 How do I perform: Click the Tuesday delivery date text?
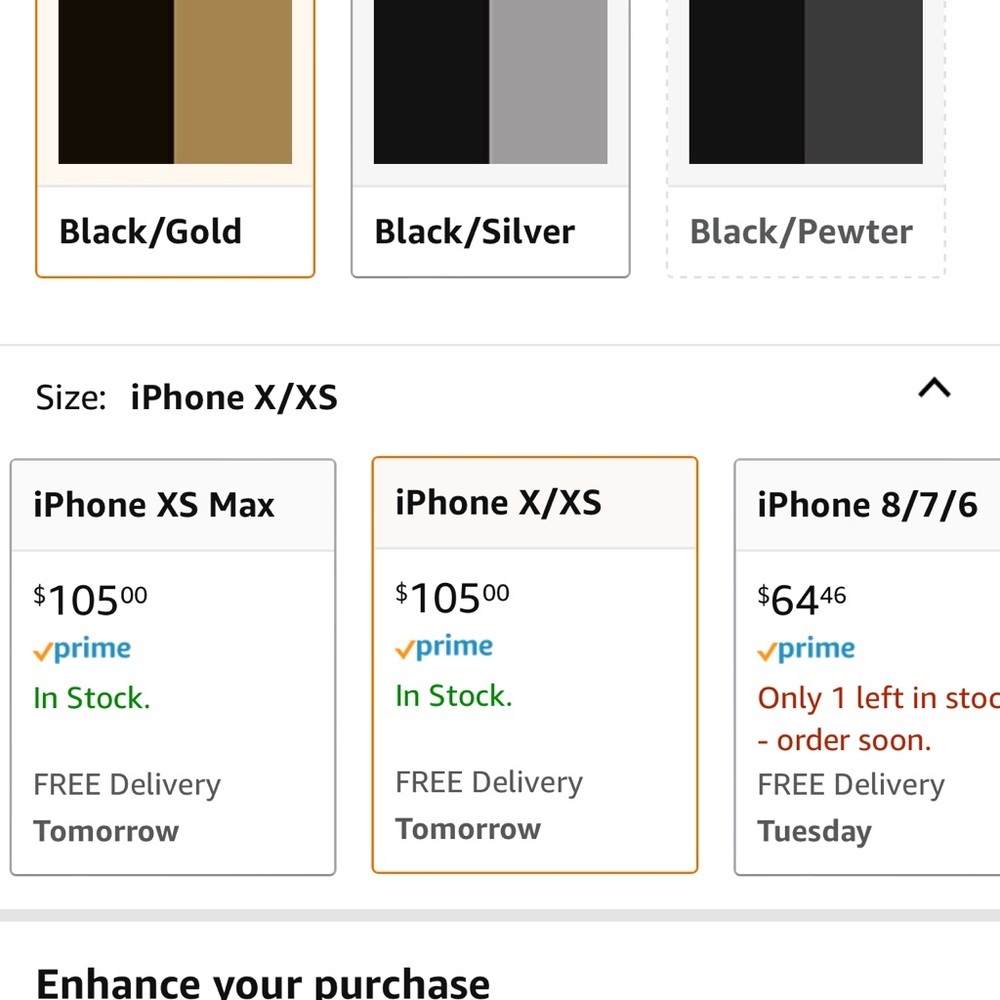[814, 831]
